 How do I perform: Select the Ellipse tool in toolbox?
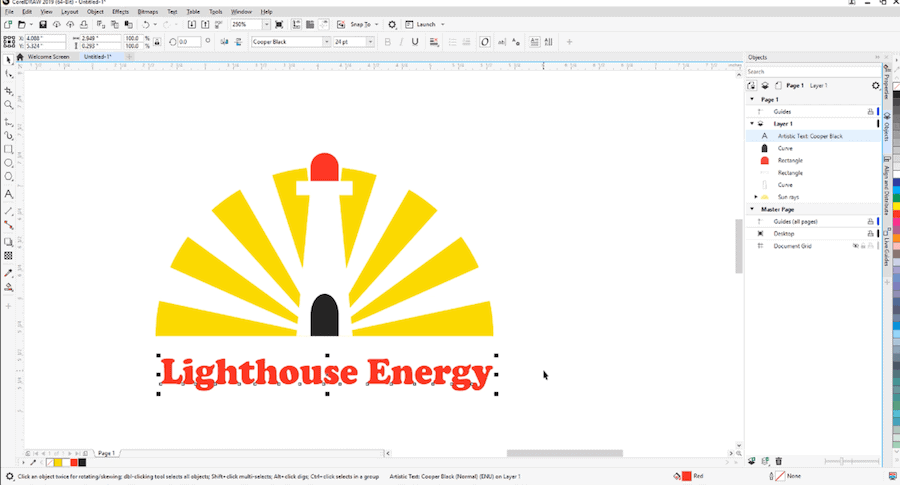9,162
